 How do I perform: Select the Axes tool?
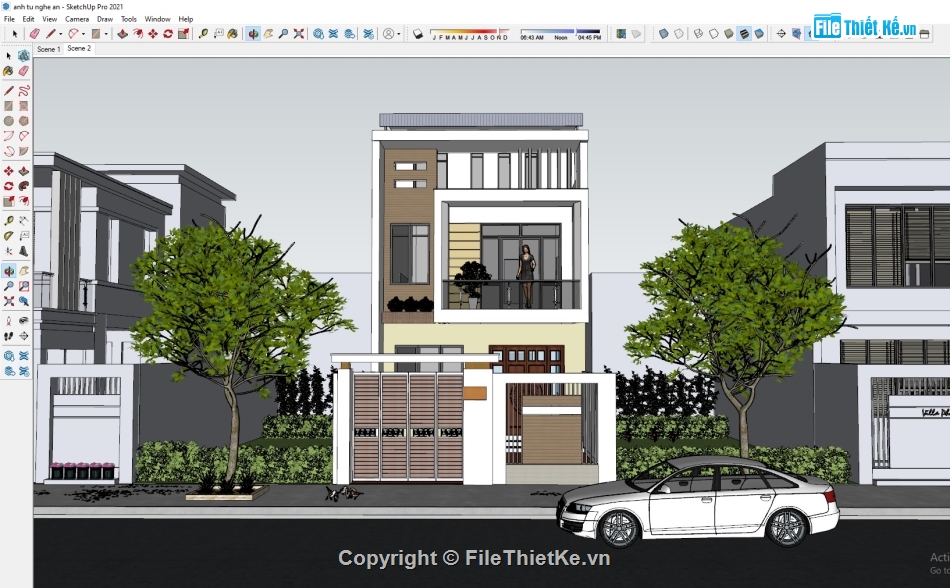[x=8, y=251]
